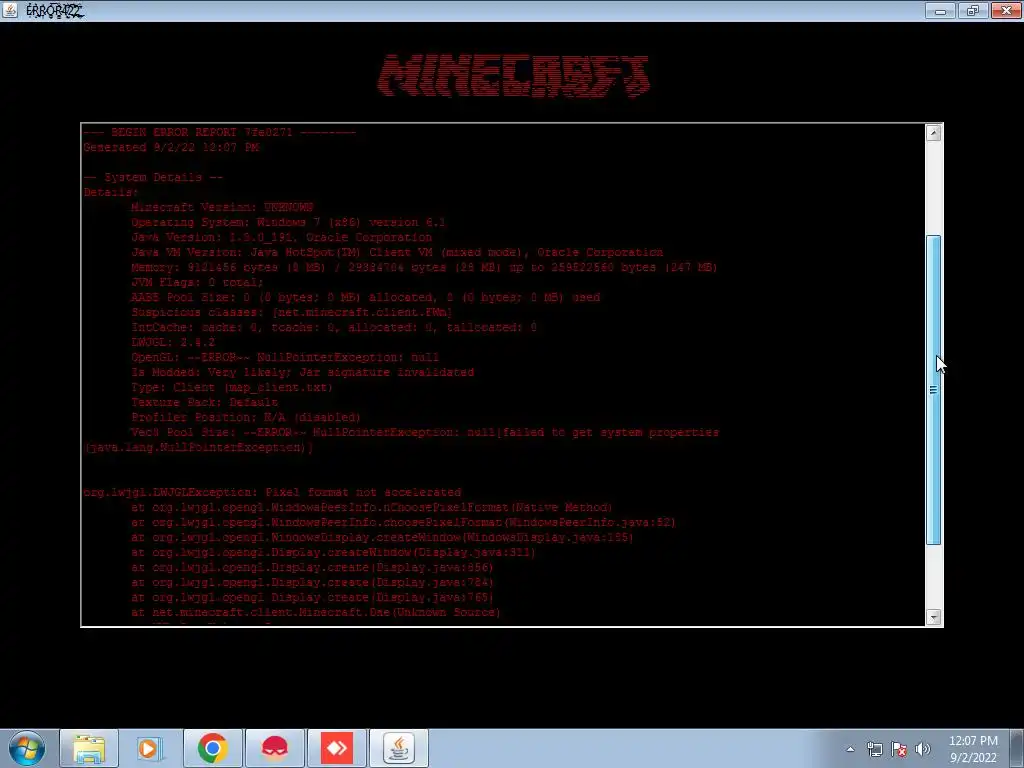The width and height of the screenshot is (1024, 768).
Task: Open File Explorer from the taskbar
Action: coord(89,748)
